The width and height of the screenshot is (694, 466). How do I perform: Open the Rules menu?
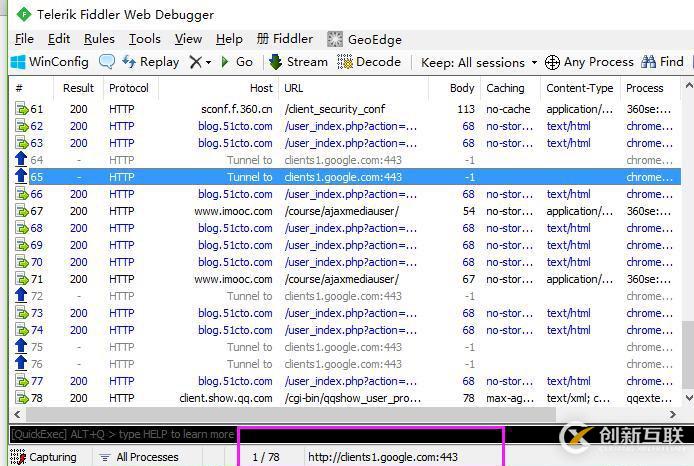click(99, 39)
